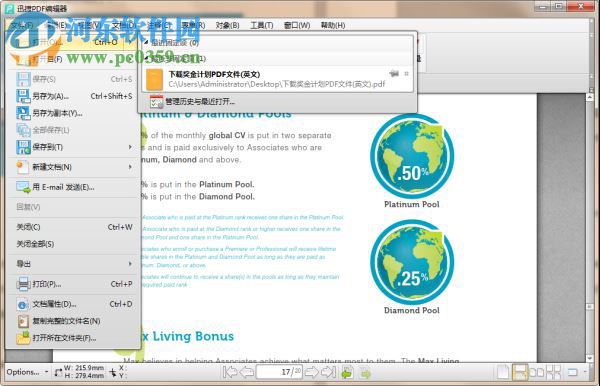
Task: Click the split arrow beside 打开(O)...
Action: click(130, 42)
